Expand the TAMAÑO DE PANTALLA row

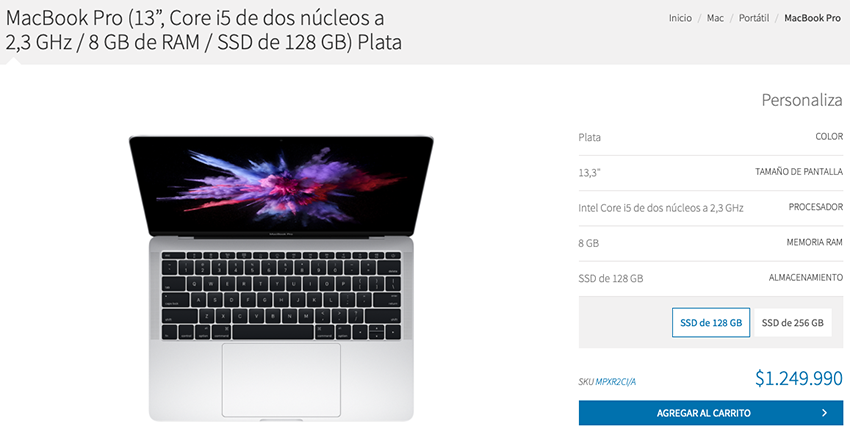pyautogui.click(x=711, y=172)
